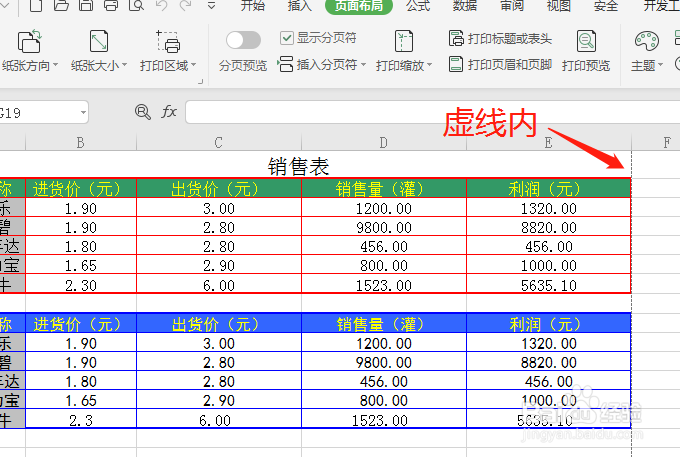680x457 pixels.
Task: Click cell 5635.10 in red-bordered table
Action: [x=549, y=284]
